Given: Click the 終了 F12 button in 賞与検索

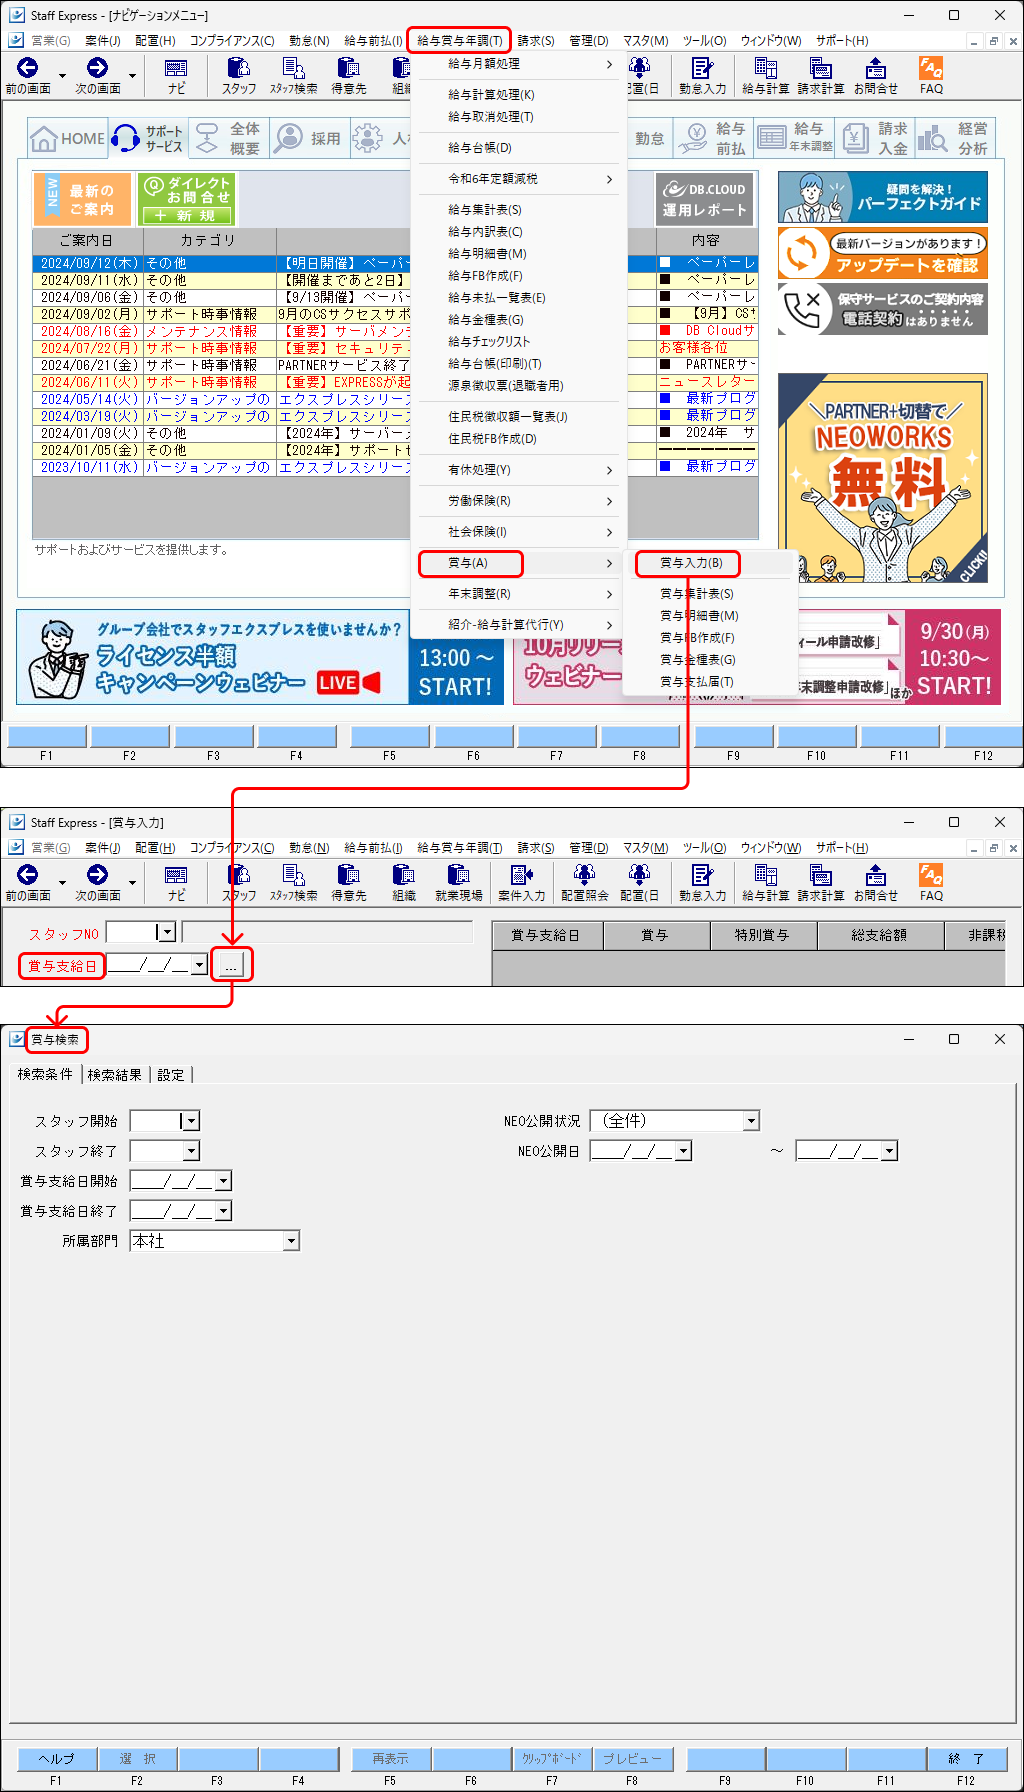Looking at the screenshot, I should (965, 1758).
